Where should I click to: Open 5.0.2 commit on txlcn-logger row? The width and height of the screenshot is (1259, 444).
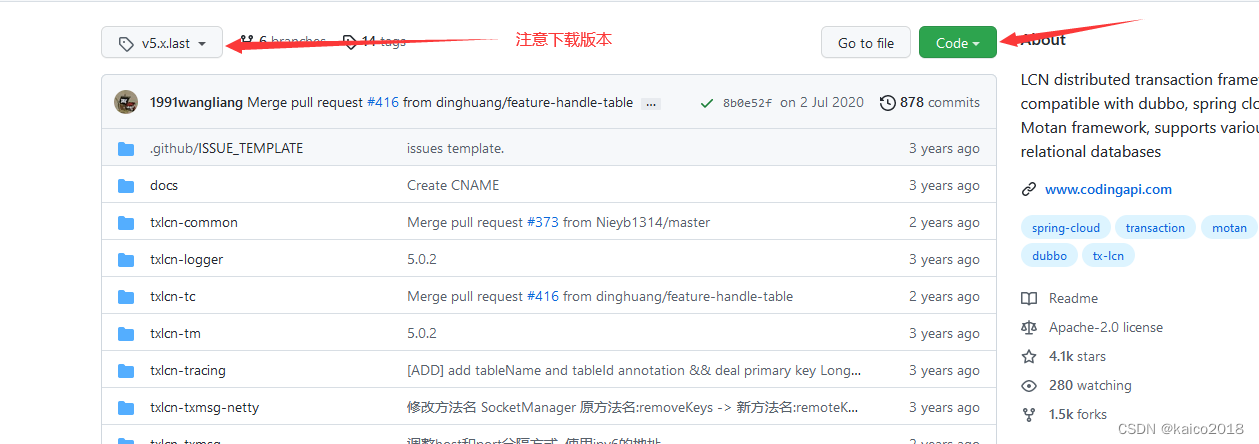(x=422, y=259)
